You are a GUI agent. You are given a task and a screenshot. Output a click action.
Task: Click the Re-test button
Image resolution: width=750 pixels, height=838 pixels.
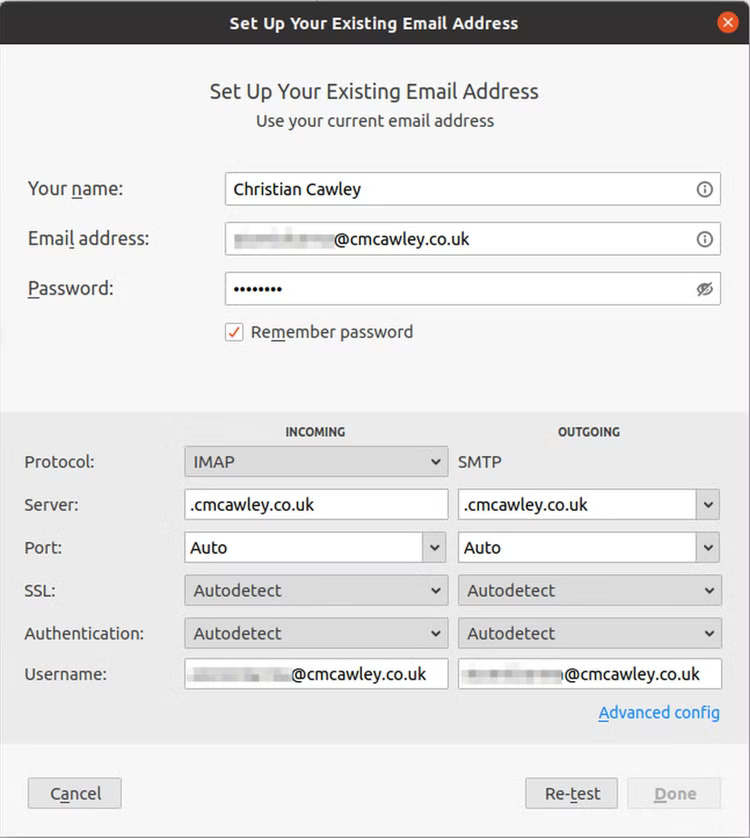point(571,793)
